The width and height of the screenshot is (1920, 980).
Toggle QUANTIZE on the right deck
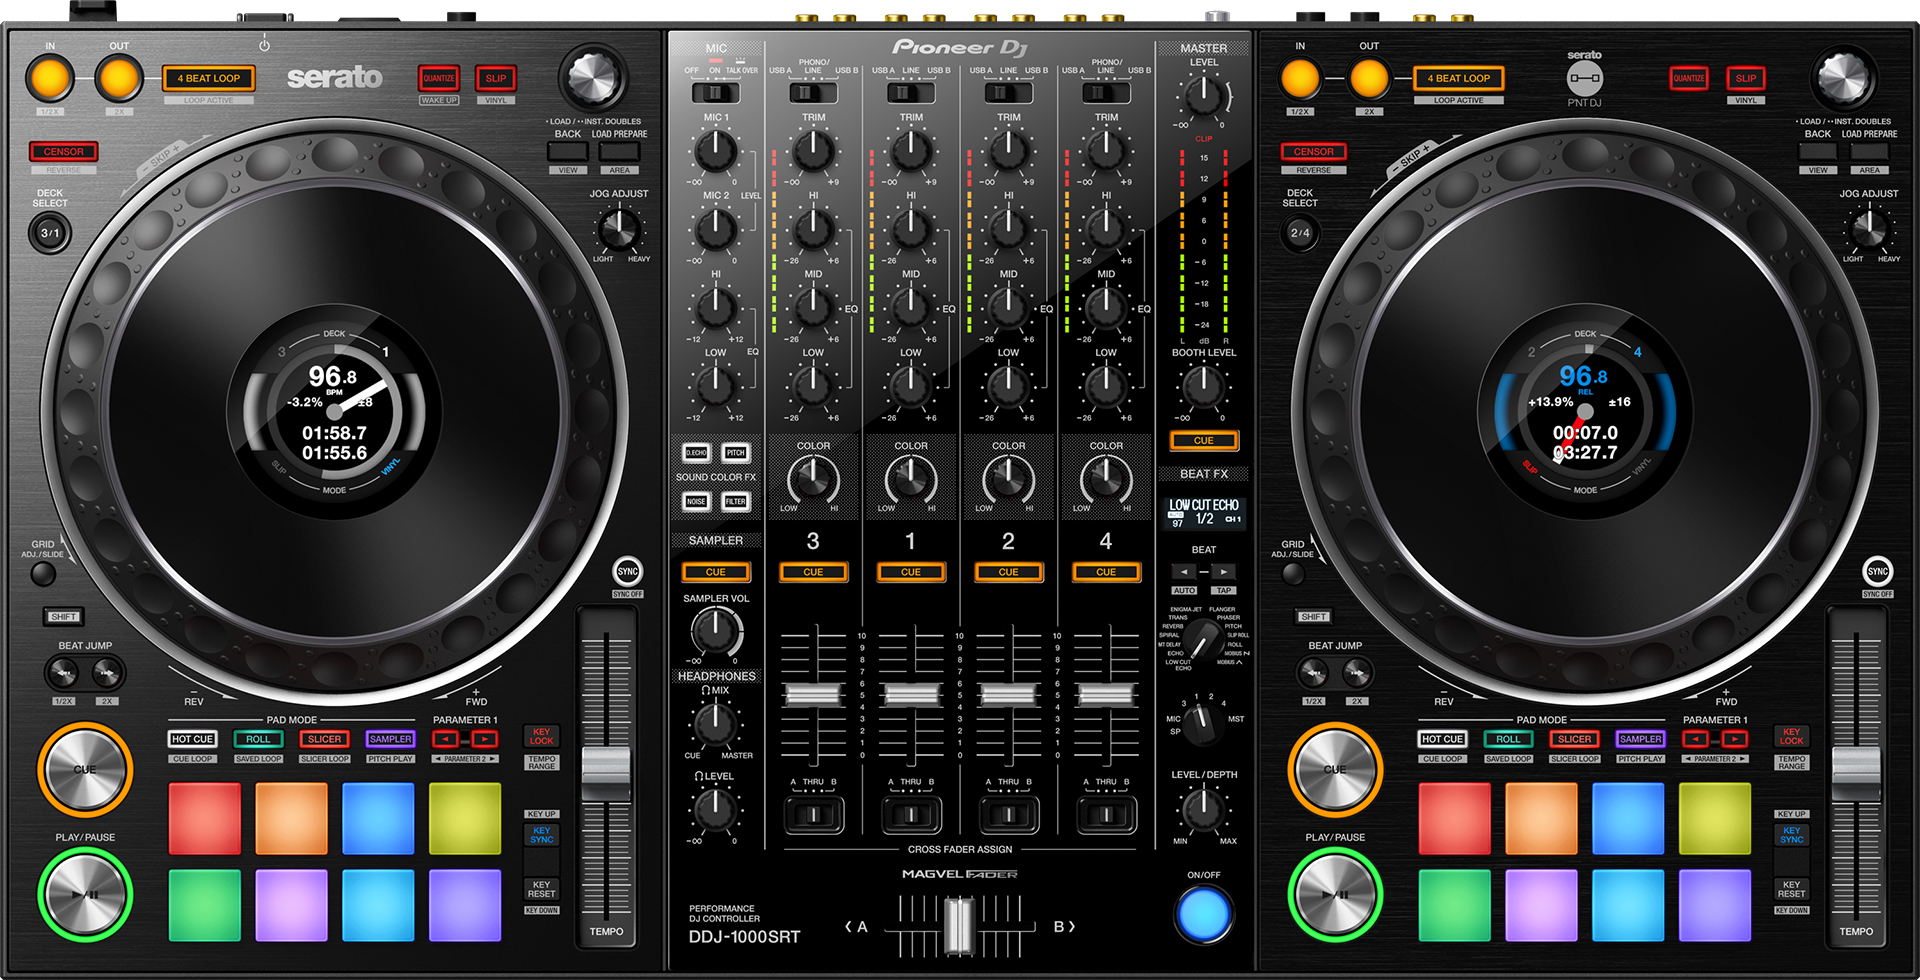pos(1689,78)
